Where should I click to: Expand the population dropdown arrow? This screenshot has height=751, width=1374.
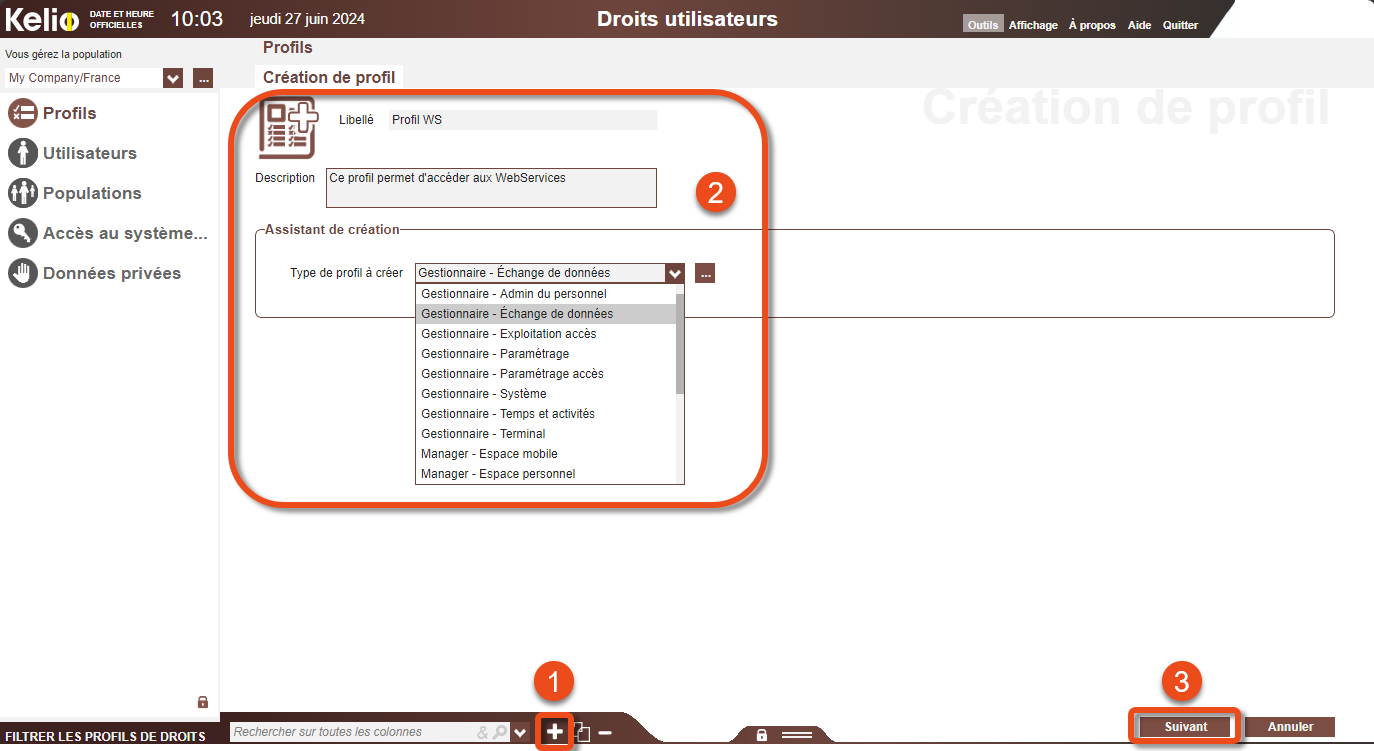pos(173,78)
